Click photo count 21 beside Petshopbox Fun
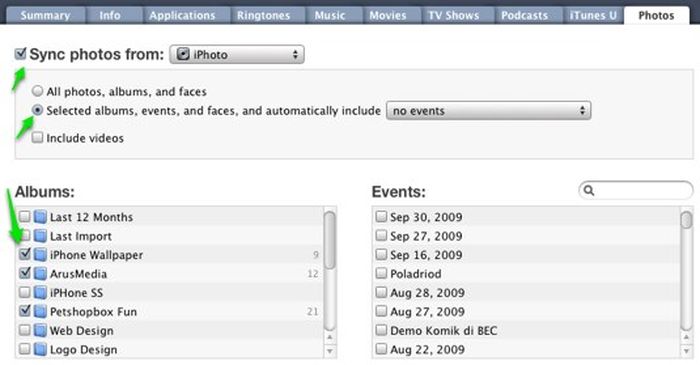The height and width of the screenshot is (365, 700). (313, 311)
